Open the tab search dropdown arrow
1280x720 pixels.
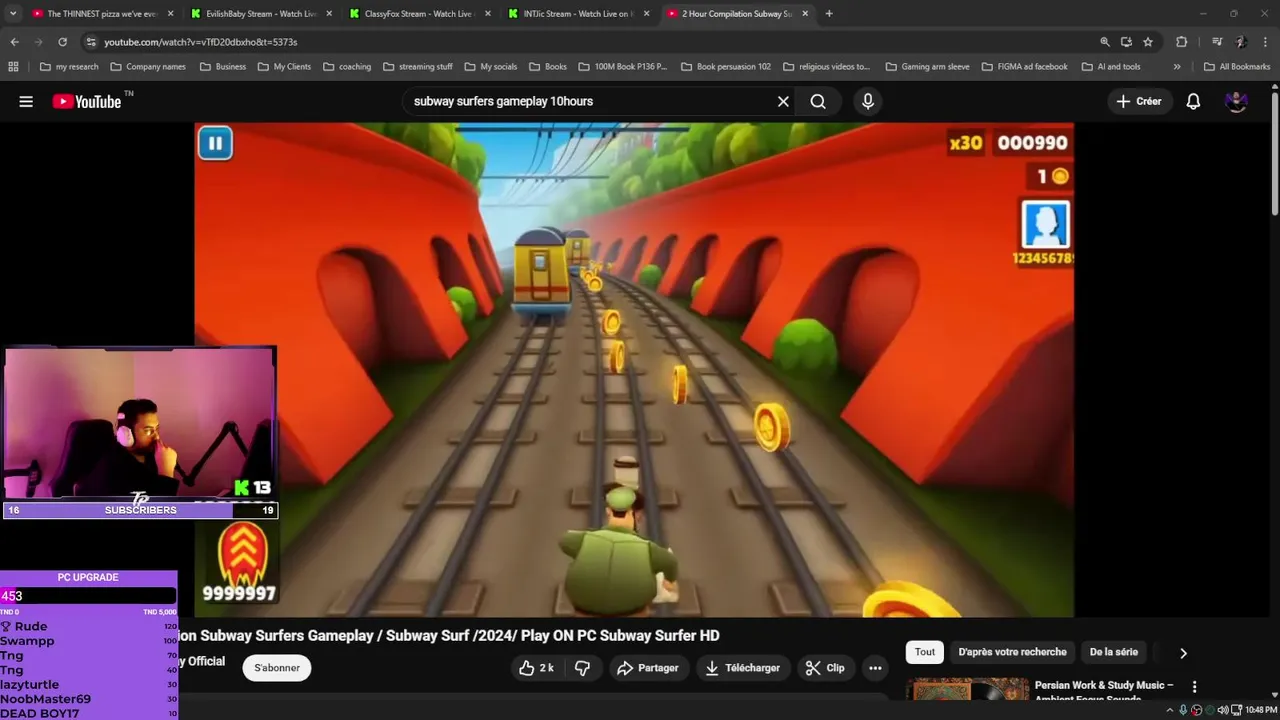pyautogui.click(x=13, y=14)
